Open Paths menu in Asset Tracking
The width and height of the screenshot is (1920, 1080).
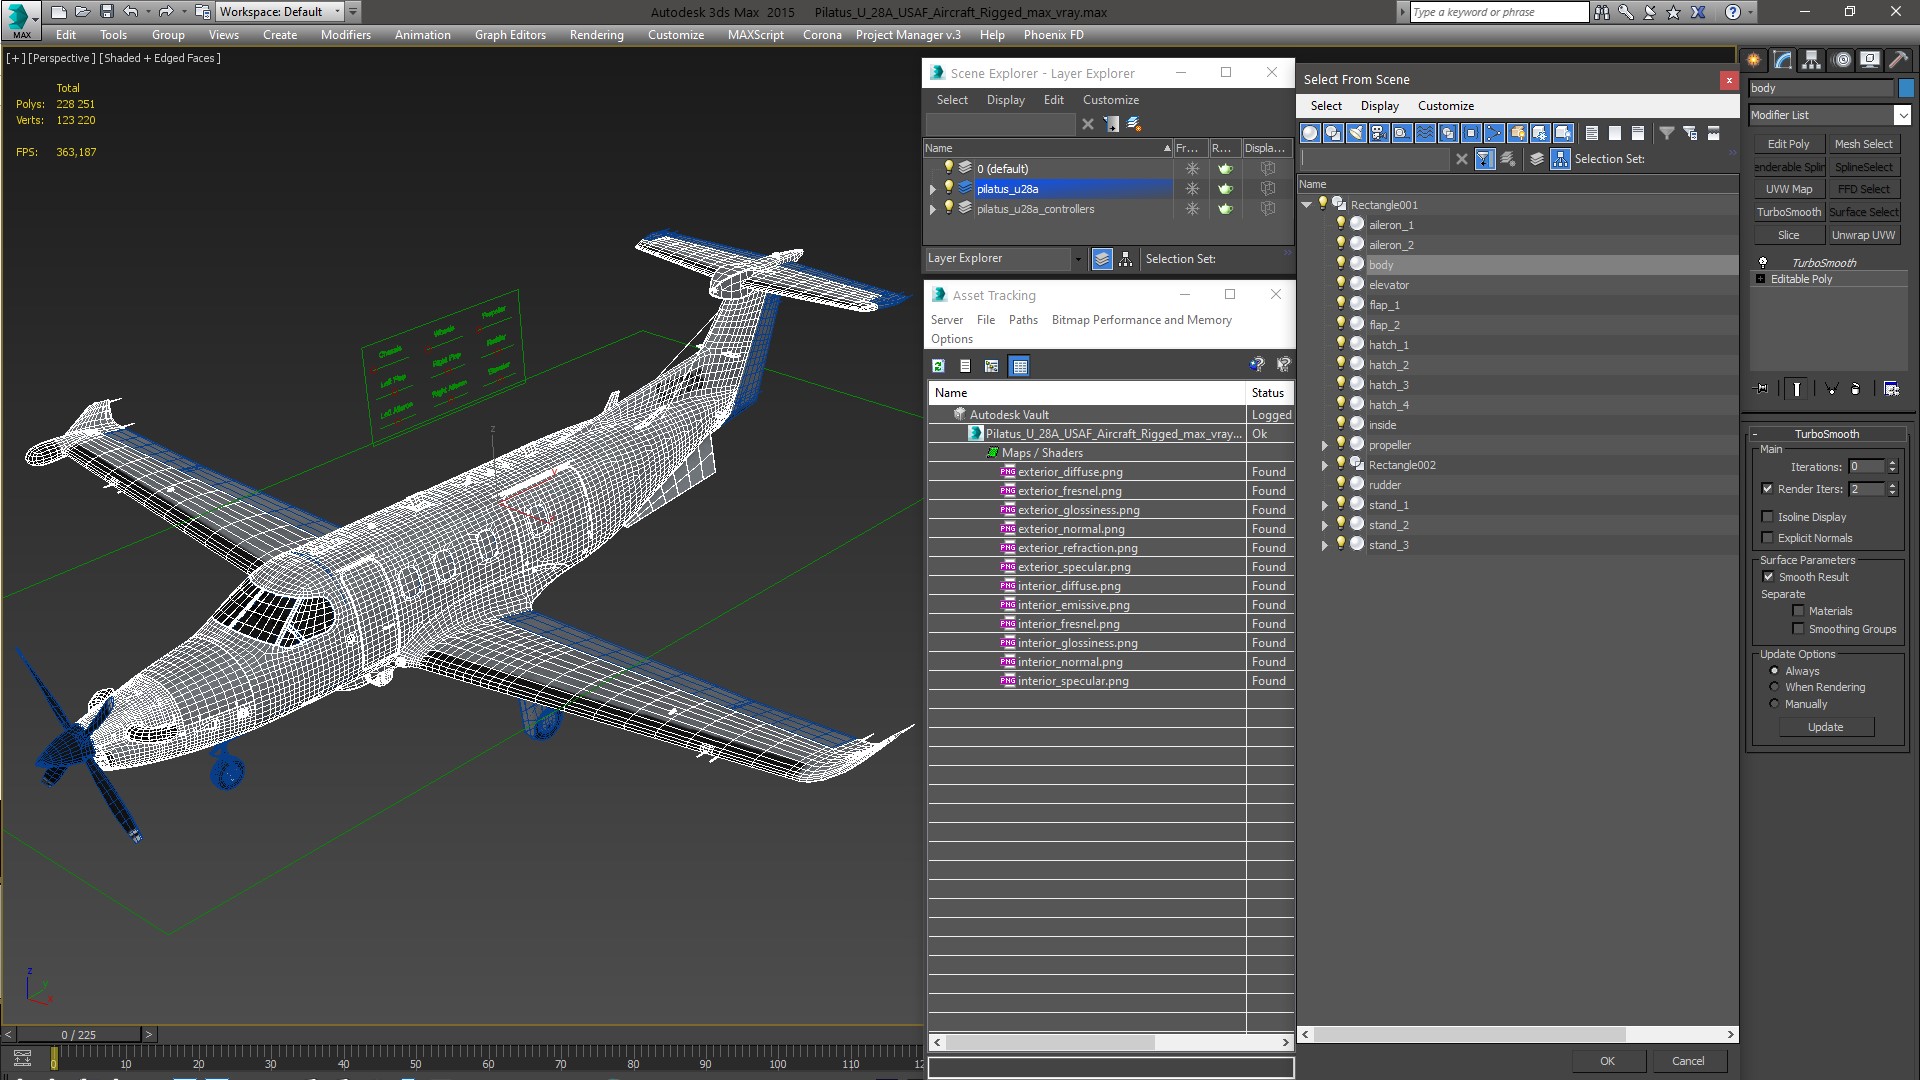pos(1022,320)
